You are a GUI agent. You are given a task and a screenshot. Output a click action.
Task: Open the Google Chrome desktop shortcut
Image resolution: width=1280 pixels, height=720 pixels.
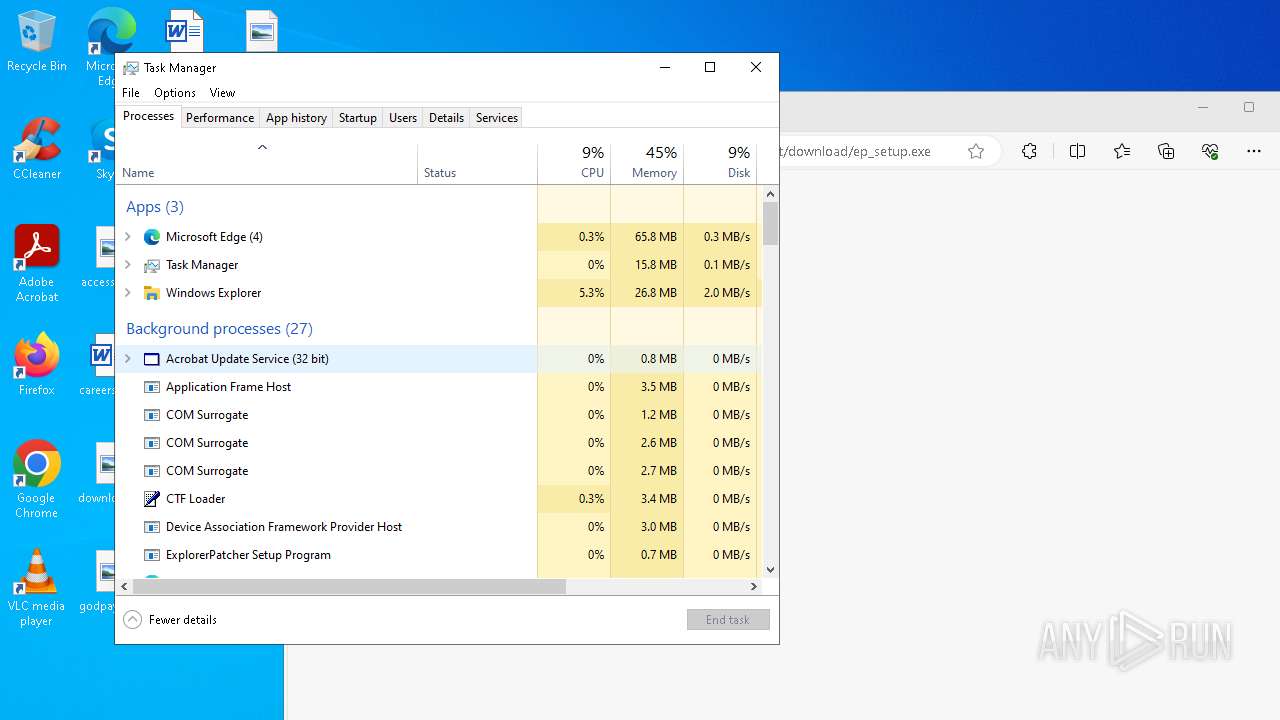pyautogui.click(x=36, y=480)
